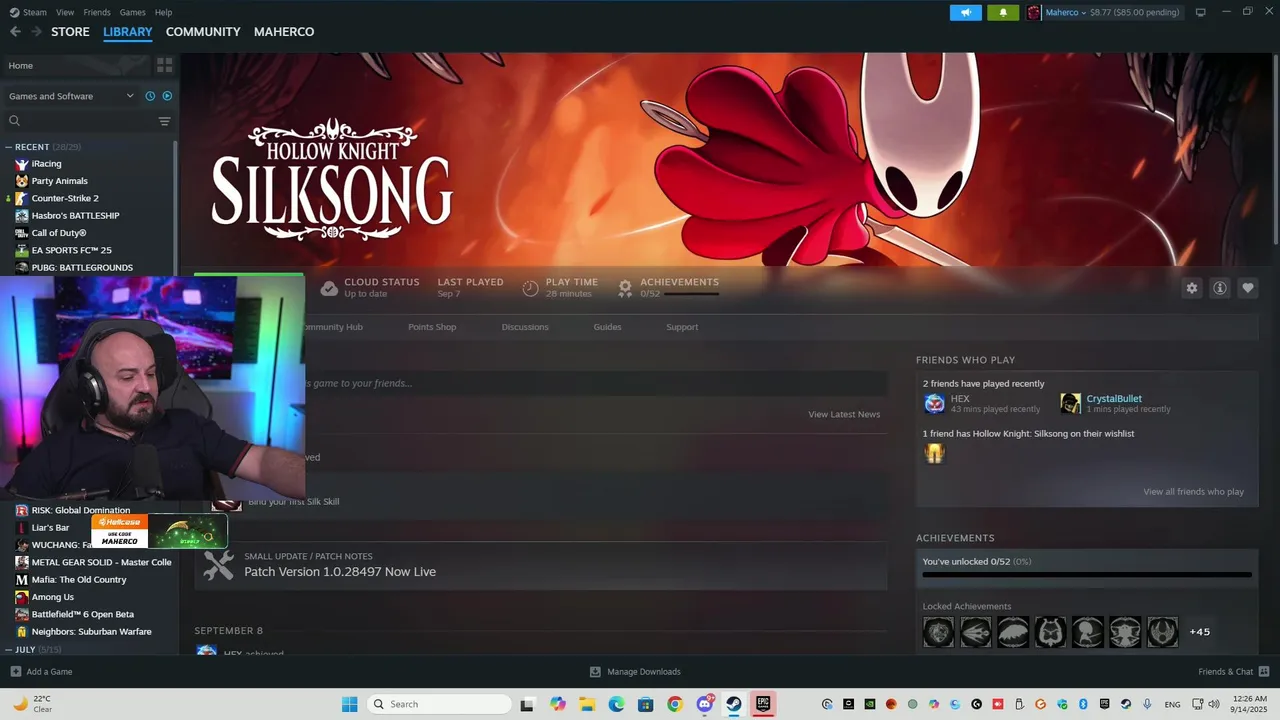Open Google Chrome from taskbar
Screen dimensions: 1280x720
click(x=675, y=704)
